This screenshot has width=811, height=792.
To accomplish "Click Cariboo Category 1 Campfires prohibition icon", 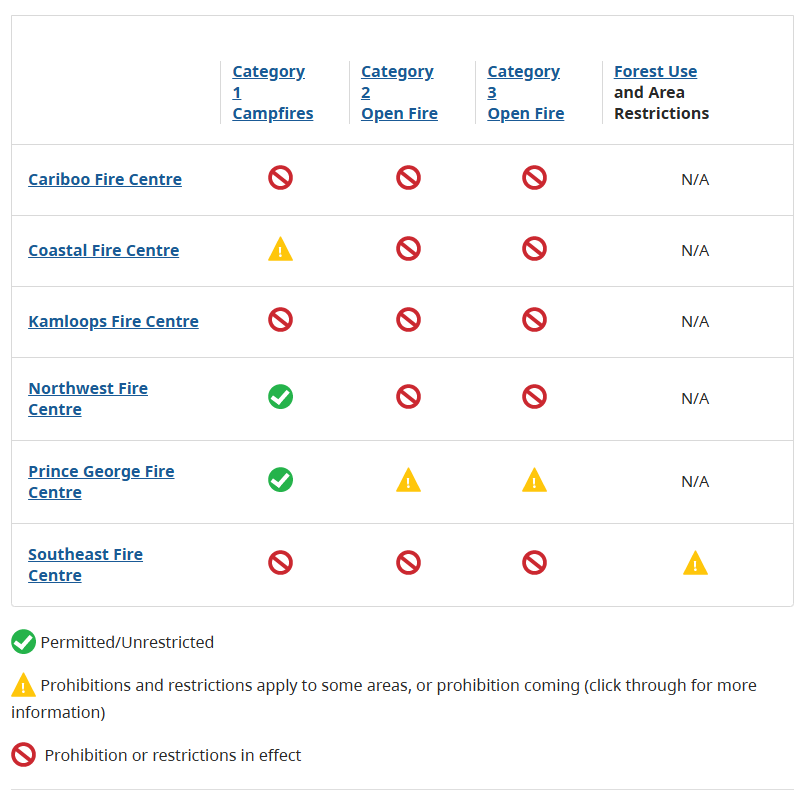I will pyautogui.click(x=280, y=178).
